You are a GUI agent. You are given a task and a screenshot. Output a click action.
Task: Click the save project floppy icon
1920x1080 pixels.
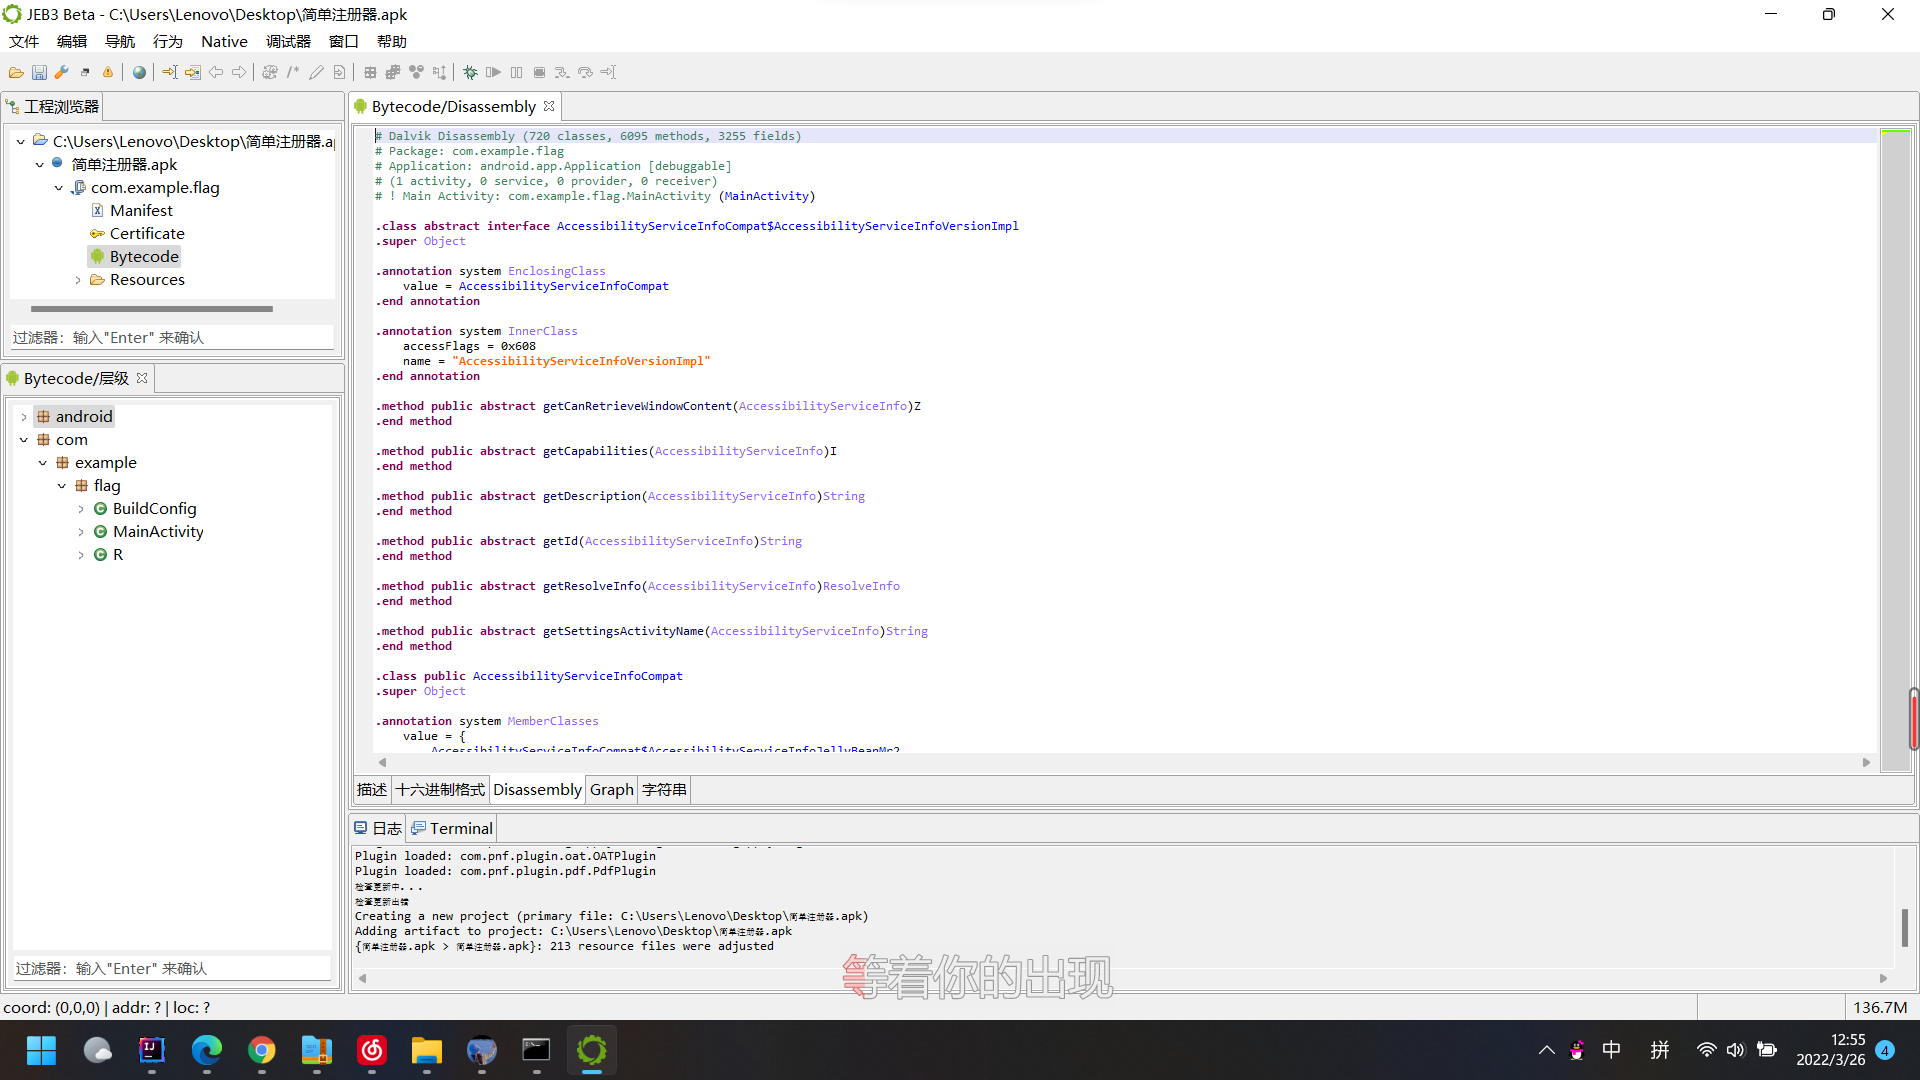point(39,72)
